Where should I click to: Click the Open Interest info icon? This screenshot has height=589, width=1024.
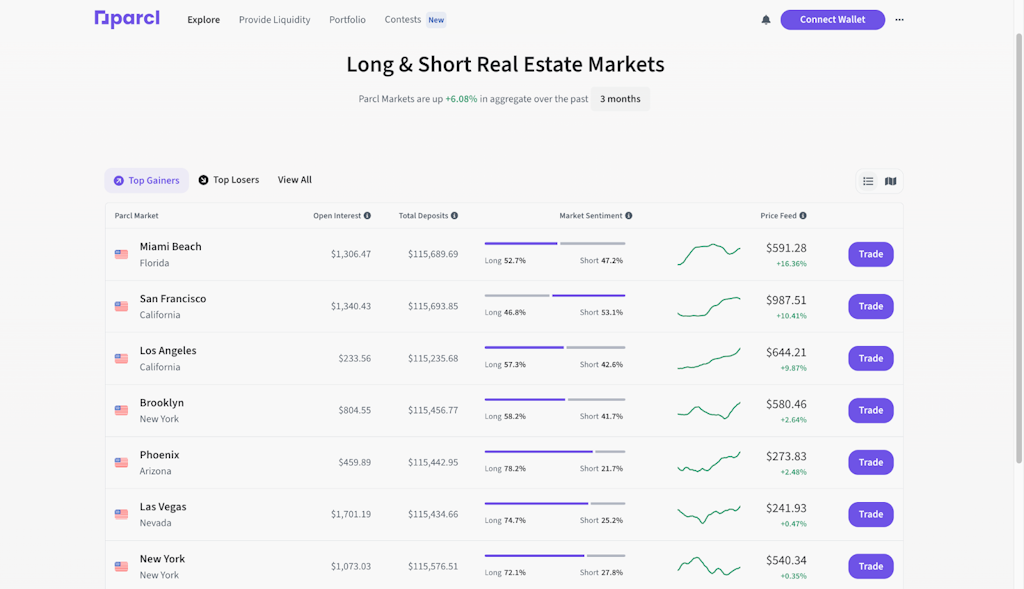coord(367,216)
